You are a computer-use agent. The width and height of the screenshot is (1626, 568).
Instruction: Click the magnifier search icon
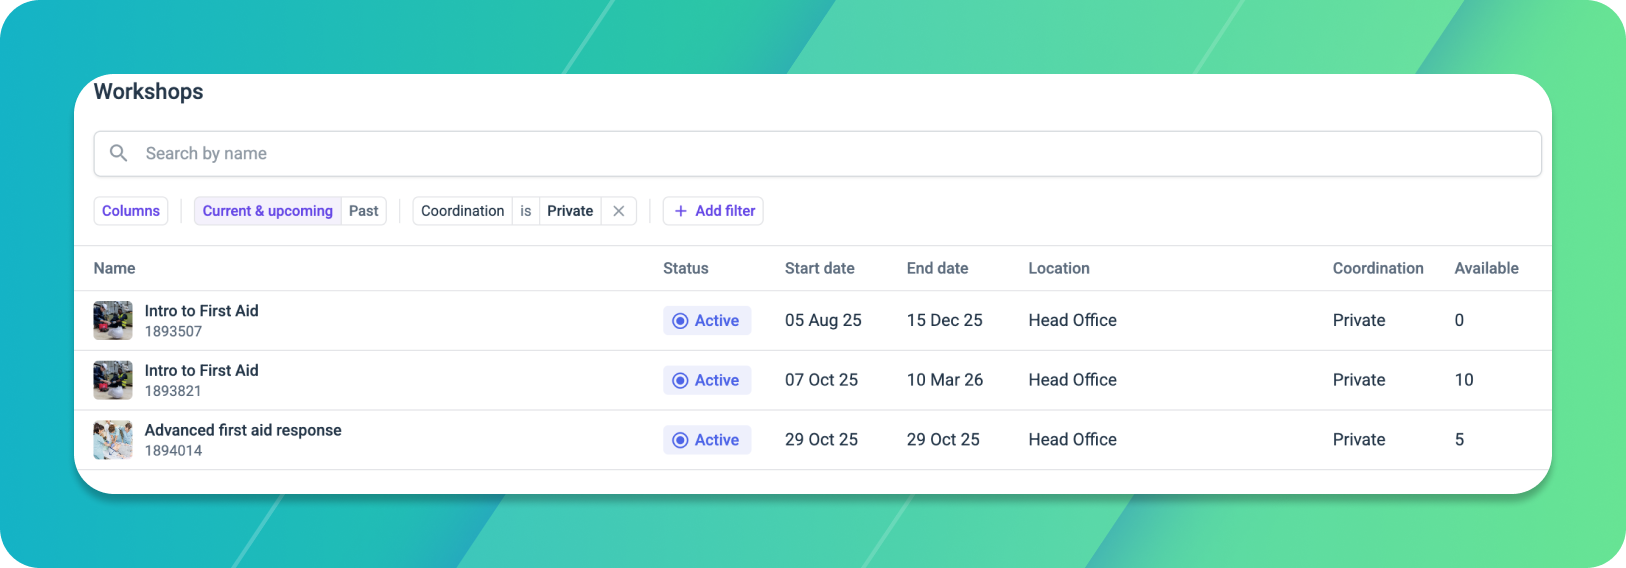(x=118, y=153)
